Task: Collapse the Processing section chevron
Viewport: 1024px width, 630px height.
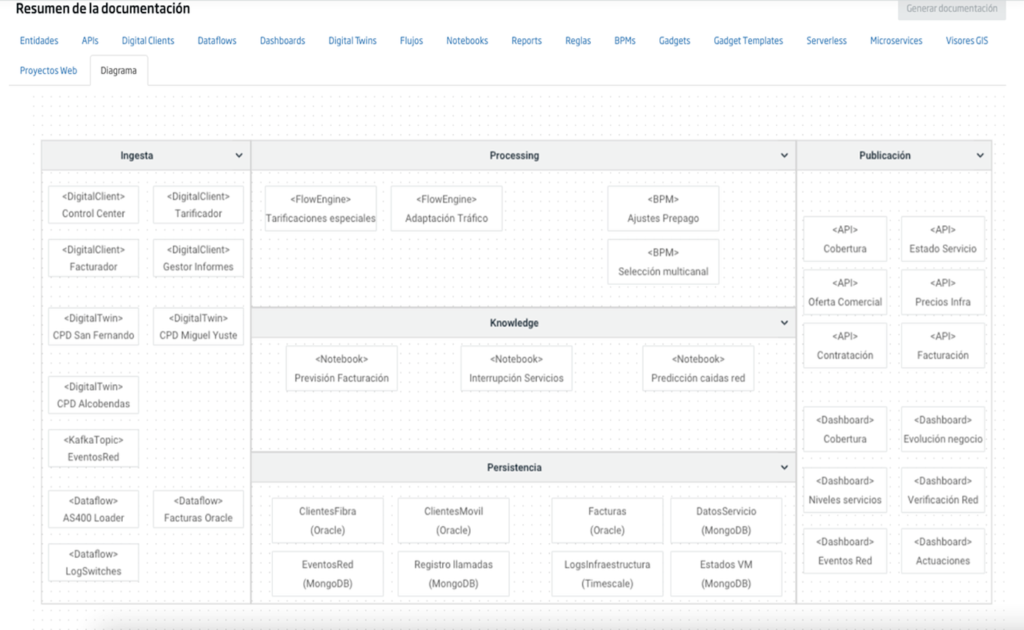Action: coord(784,155)
